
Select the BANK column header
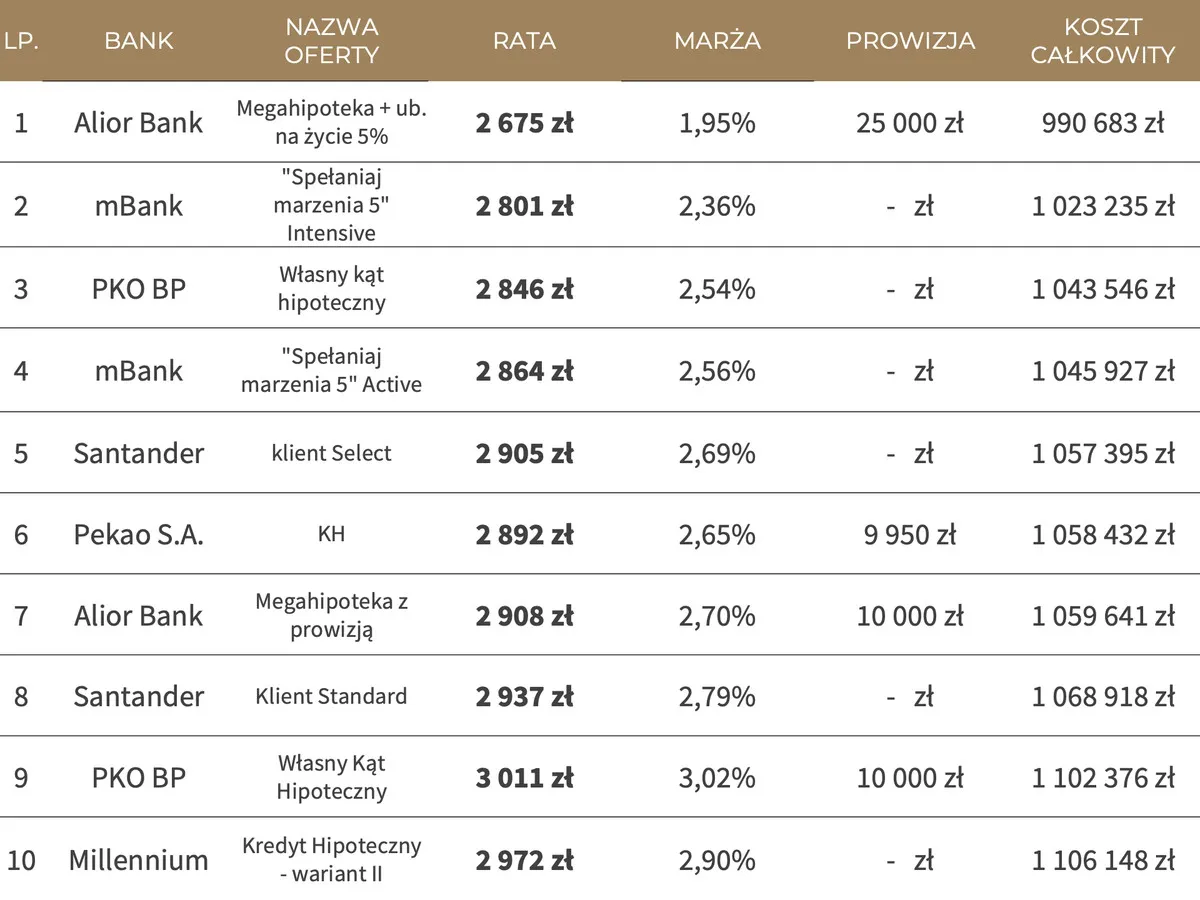click(x=139, y=41)
